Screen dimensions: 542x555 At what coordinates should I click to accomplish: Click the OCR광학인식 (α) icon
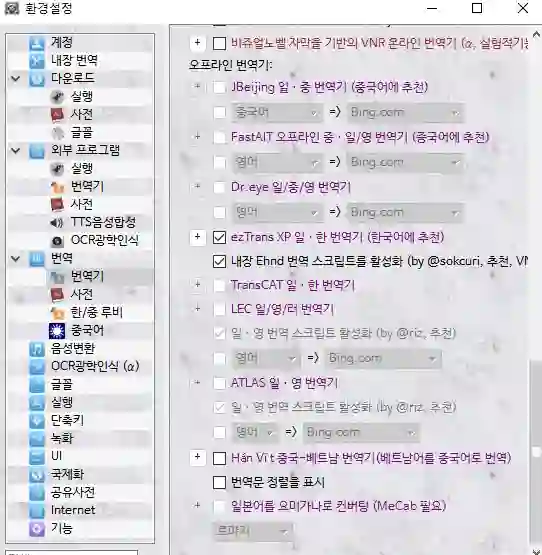36,366
